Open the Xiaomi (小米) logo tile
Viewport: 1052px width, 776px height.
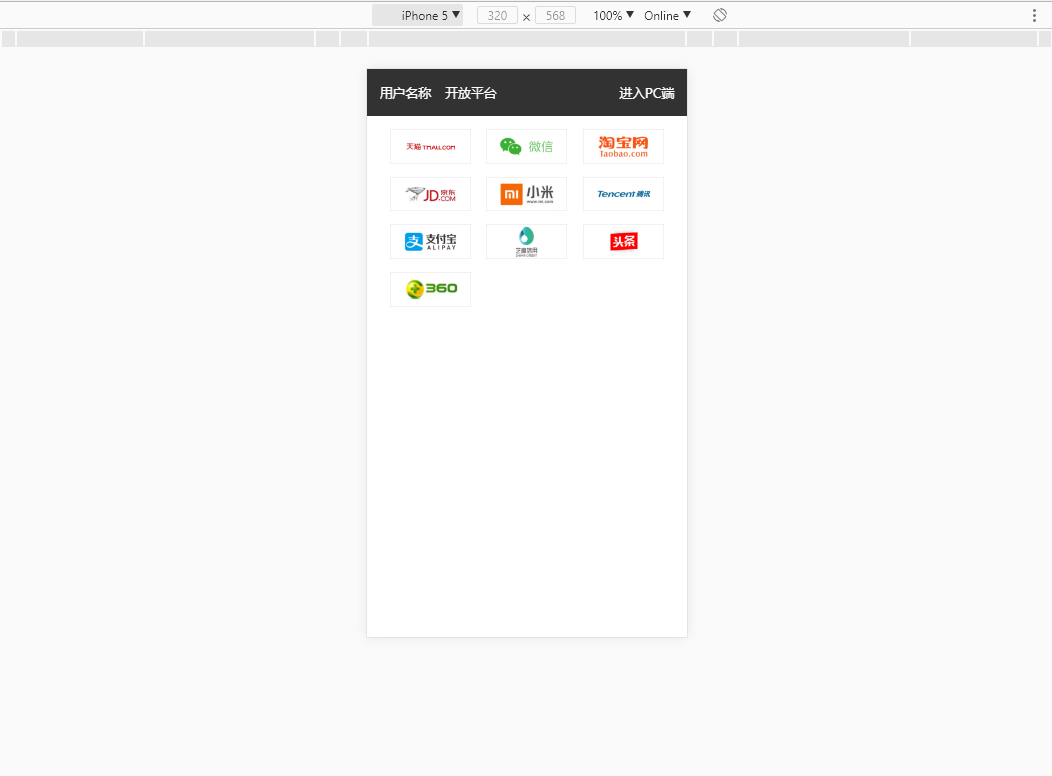[527, 195]
